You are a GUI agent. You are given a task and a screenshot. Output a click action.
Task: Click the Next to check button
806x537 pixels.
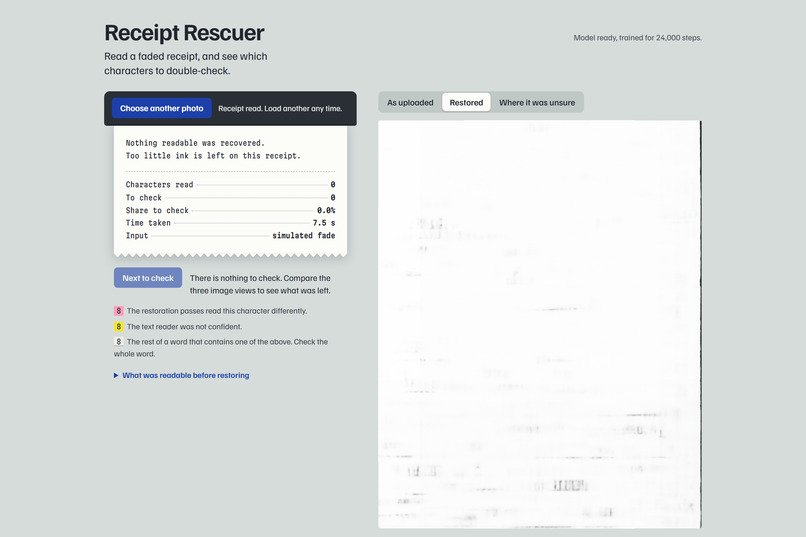click(148, 278)
